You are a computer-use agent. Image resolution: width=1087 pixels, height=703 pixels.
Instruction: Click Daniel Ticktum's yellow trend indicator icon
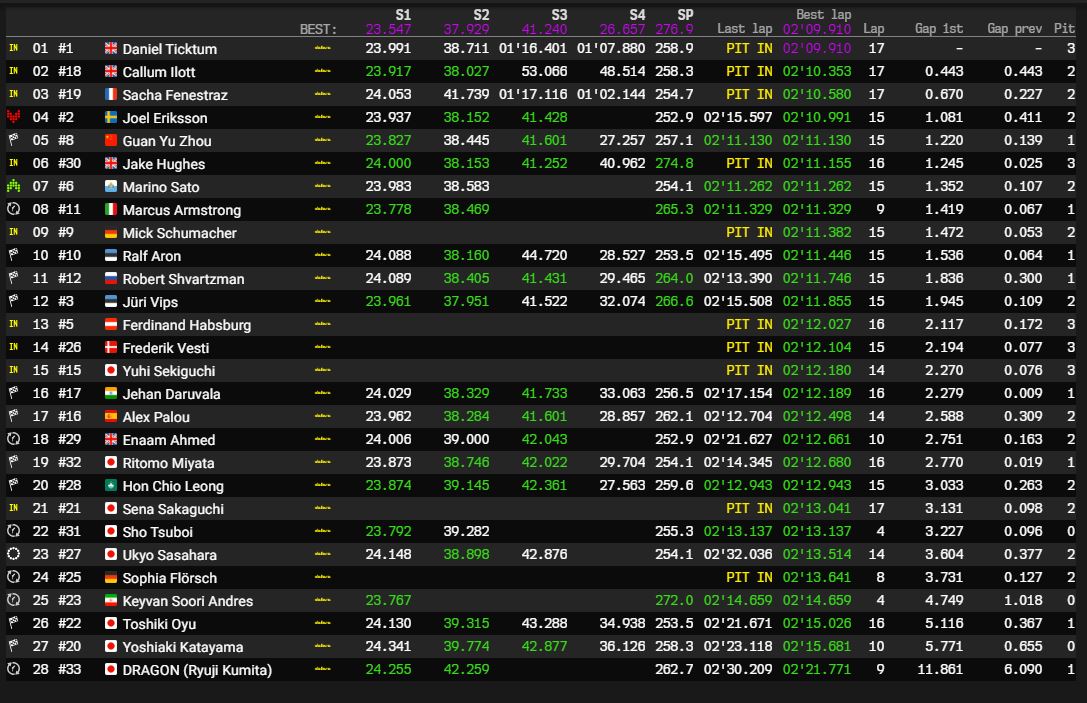click(322, 48)
